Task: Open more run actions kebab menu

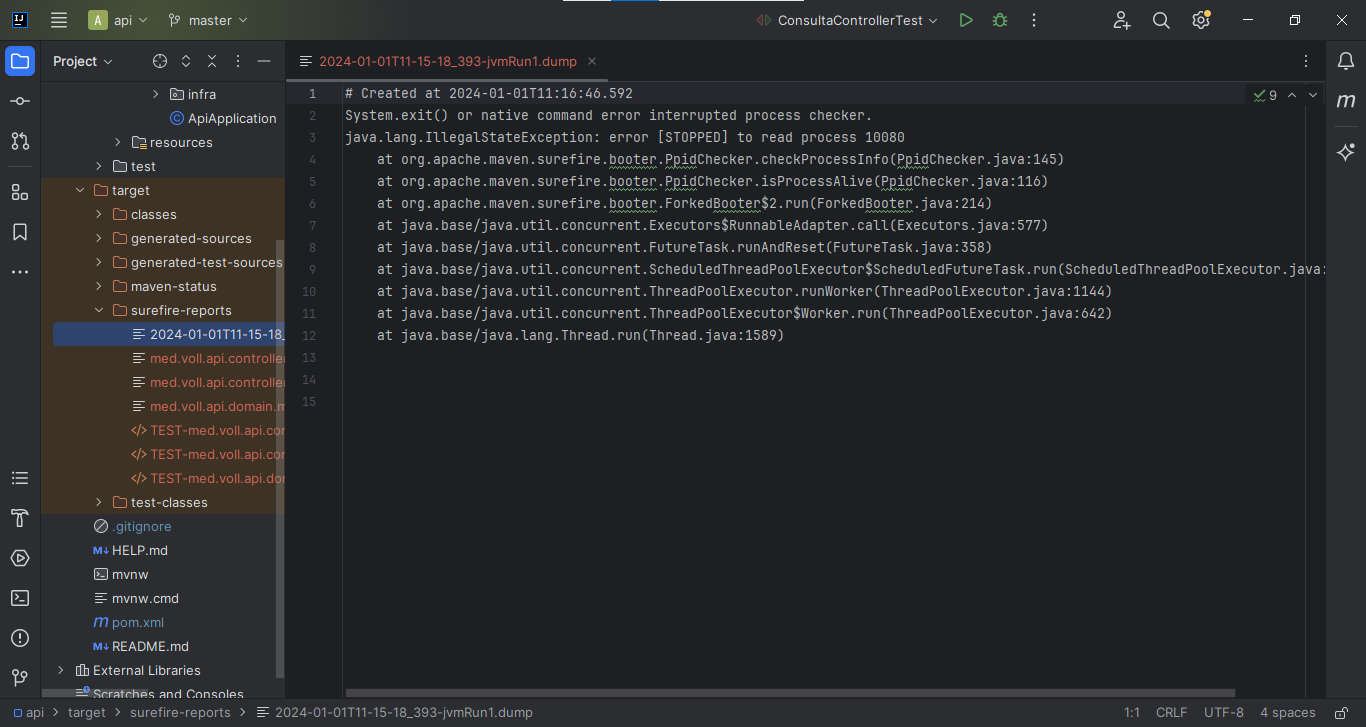Action: 1034,20
